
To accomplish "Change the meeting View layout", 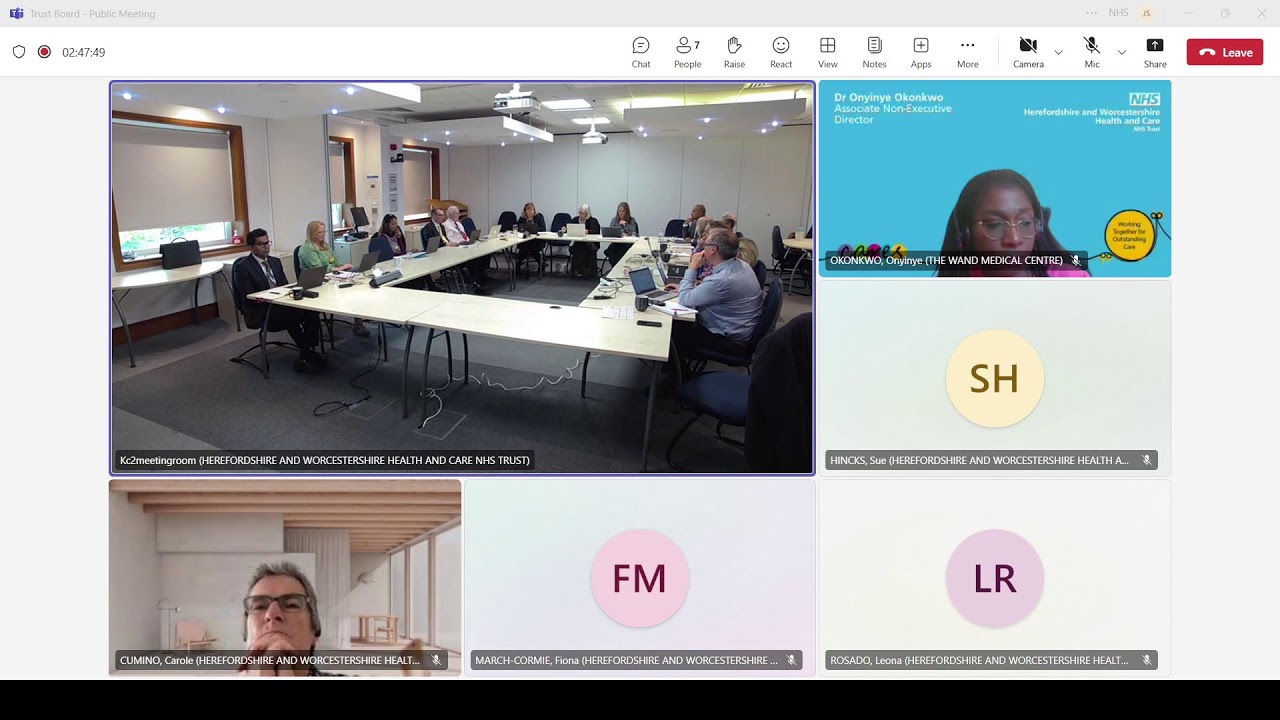I will point(828,52).
